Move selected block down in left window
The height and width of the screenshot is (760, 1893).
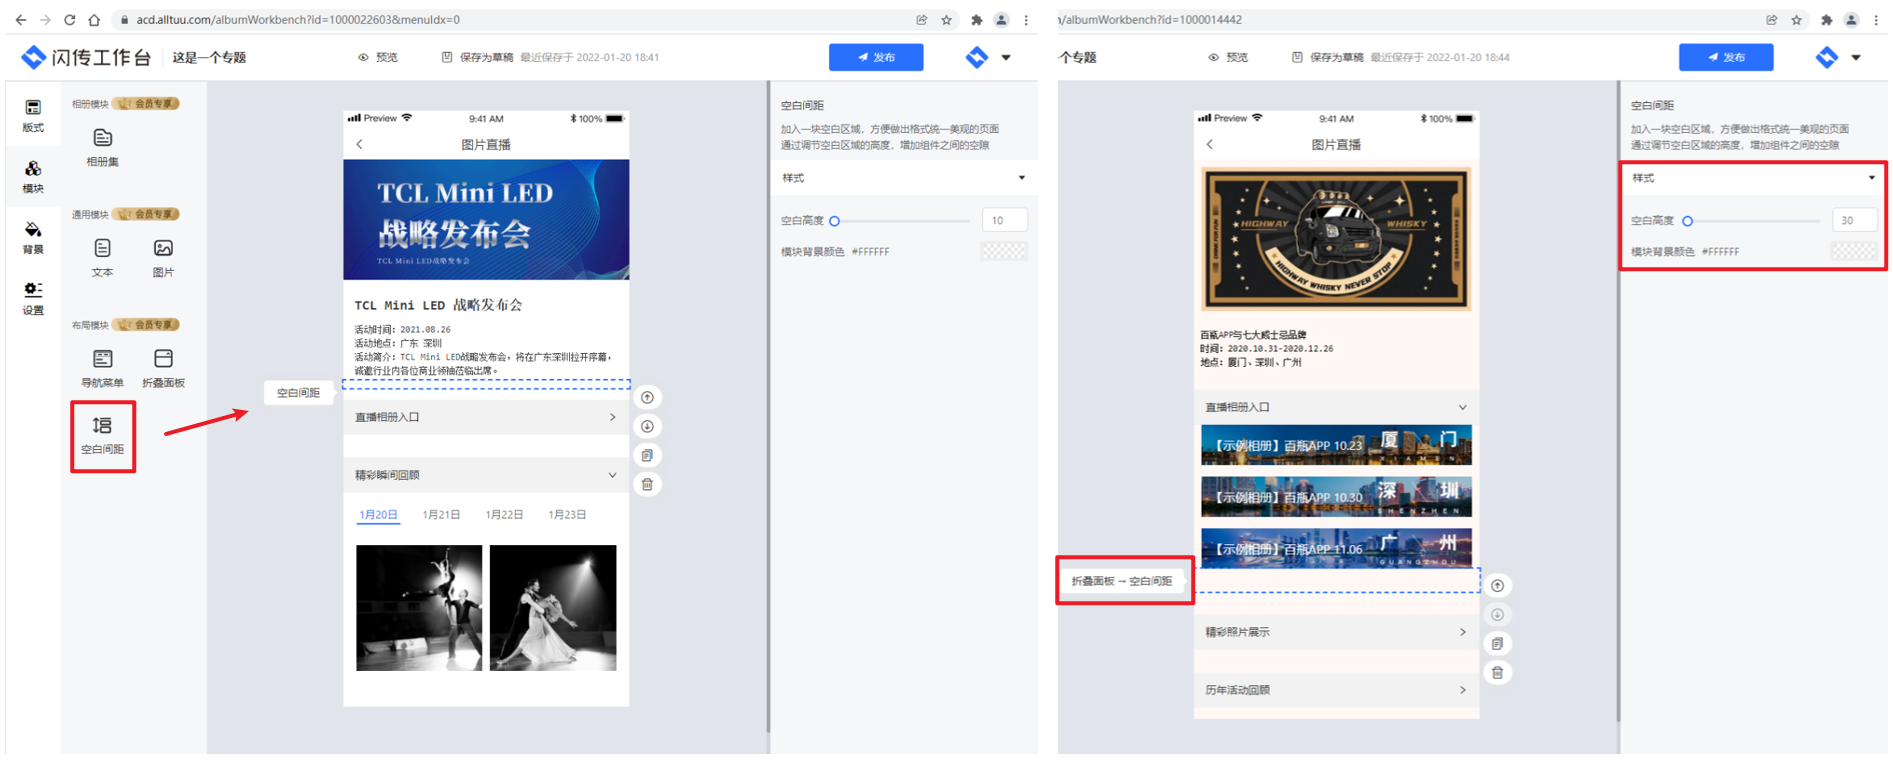[x=648, y=427]
